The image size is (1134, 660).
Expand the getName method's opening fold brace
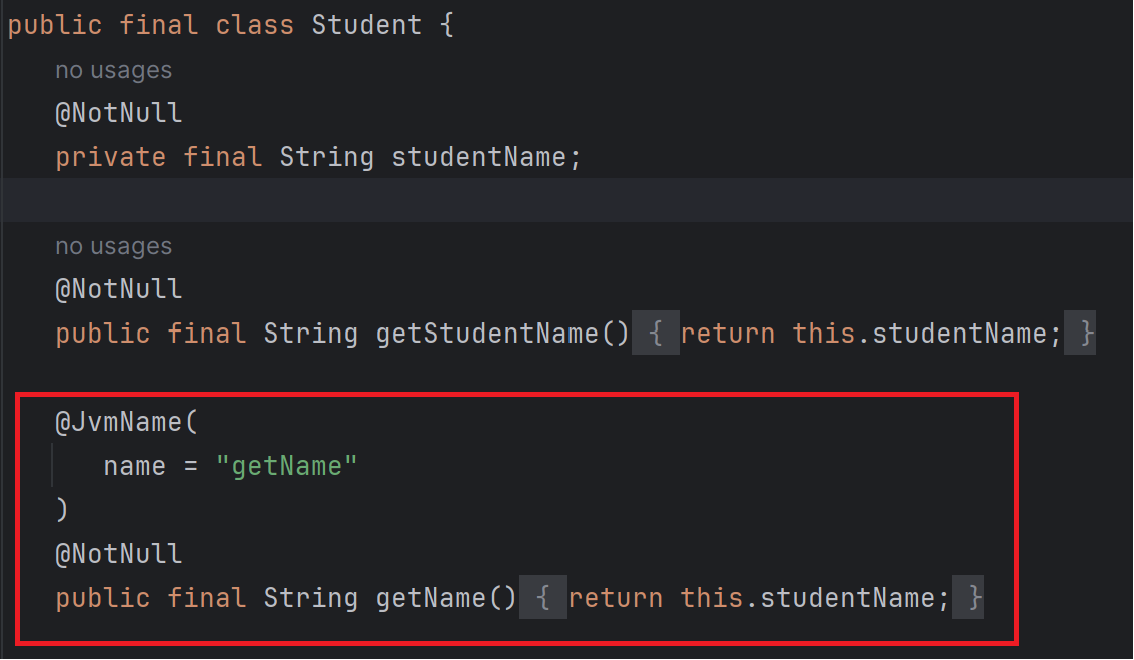click(x=542, y=598)
